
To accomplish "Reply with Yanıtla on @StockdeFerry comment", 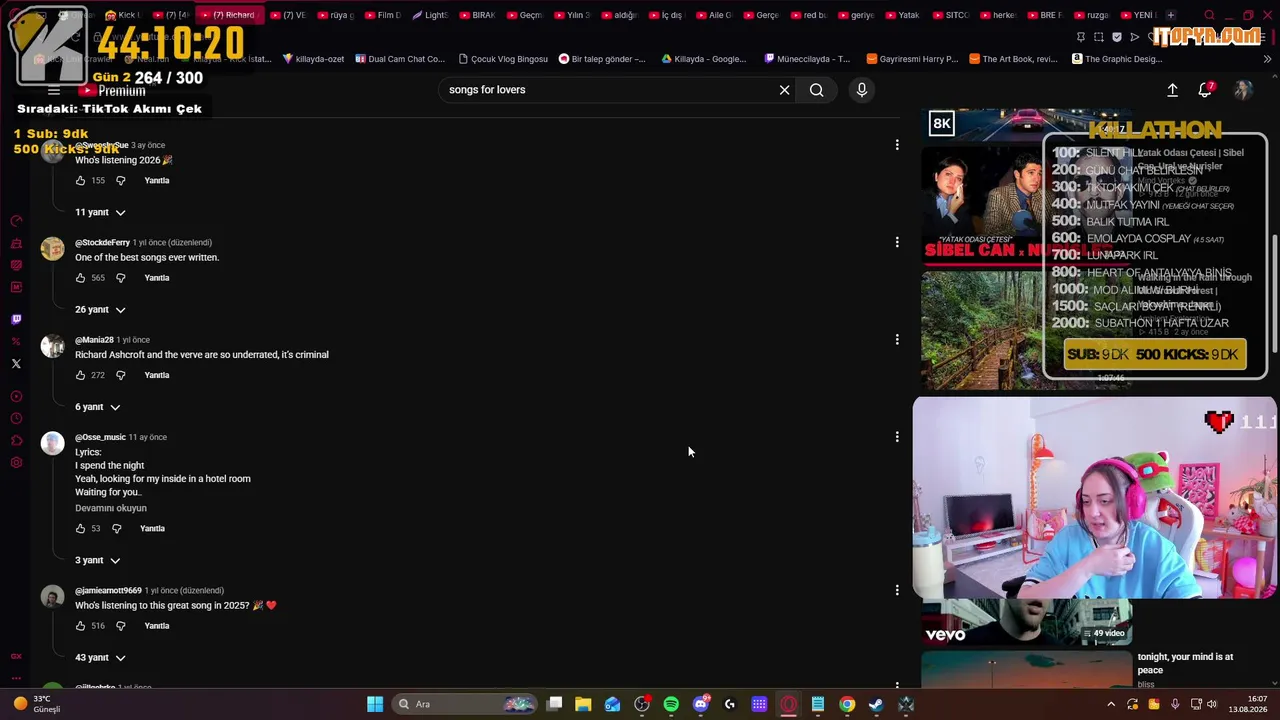I will [x=157, y=278].
